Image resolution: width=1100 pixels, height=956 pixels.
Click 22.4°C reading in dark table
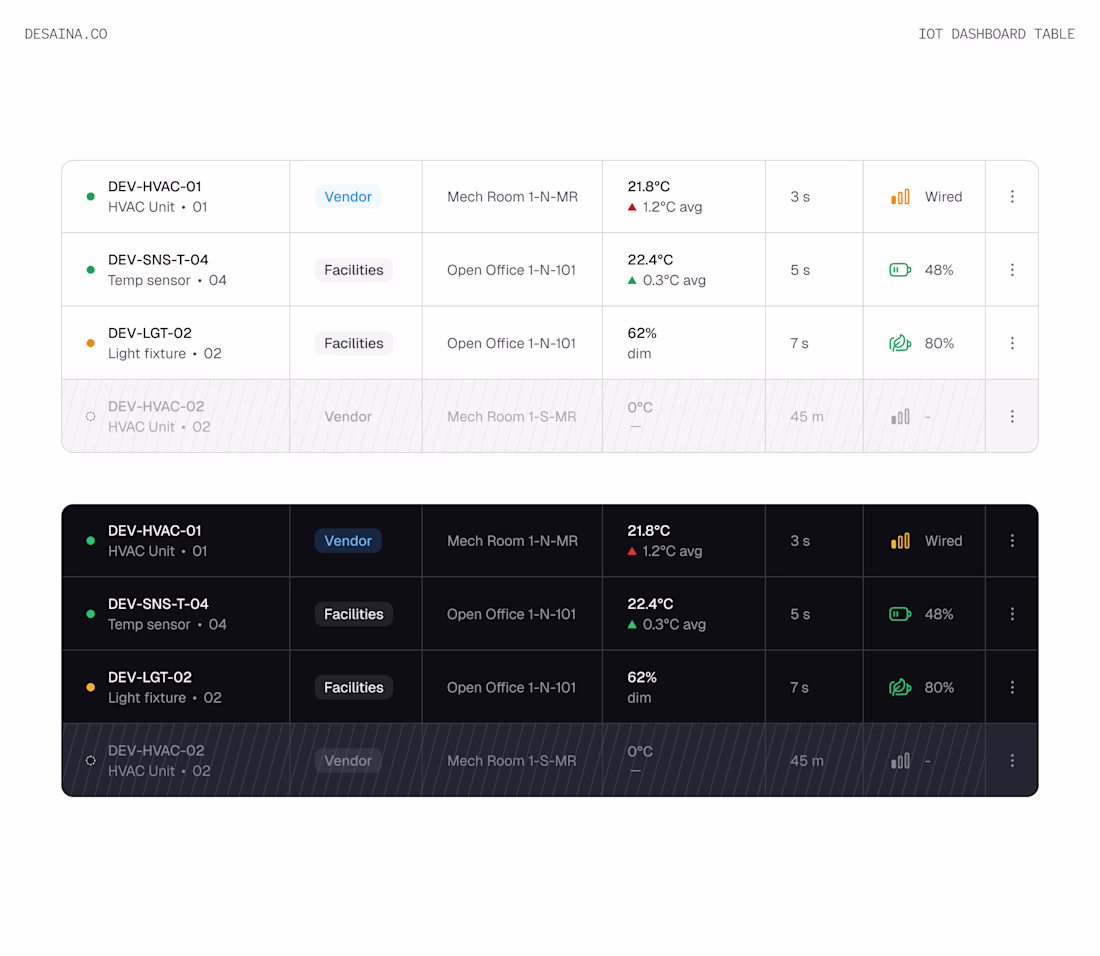(x=650, y=604)
